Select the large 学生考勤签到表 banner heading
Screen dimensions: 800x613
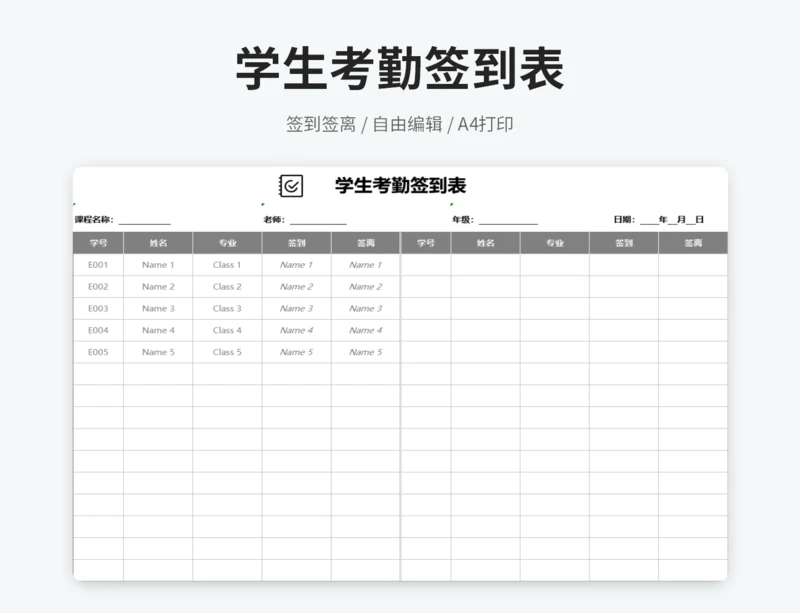[400, 69]
